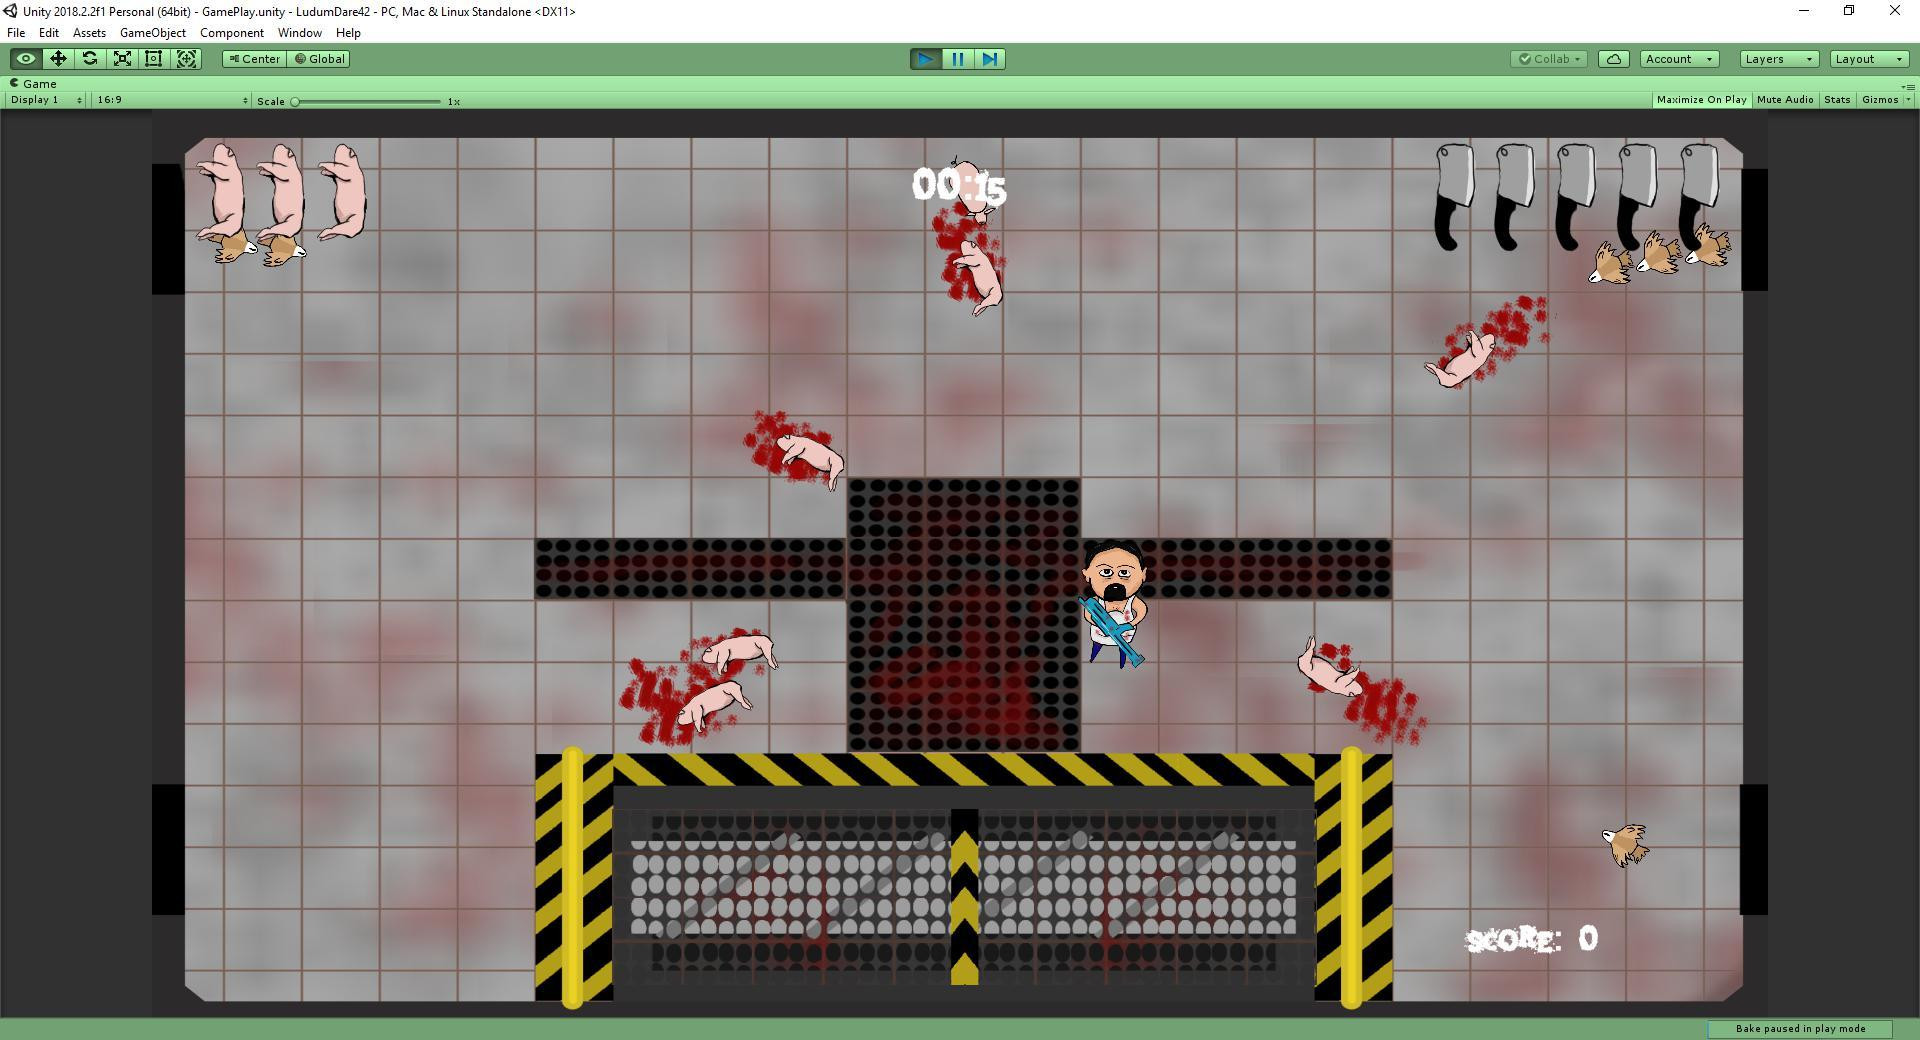Select the Move tool

click(x=58, y=59)
